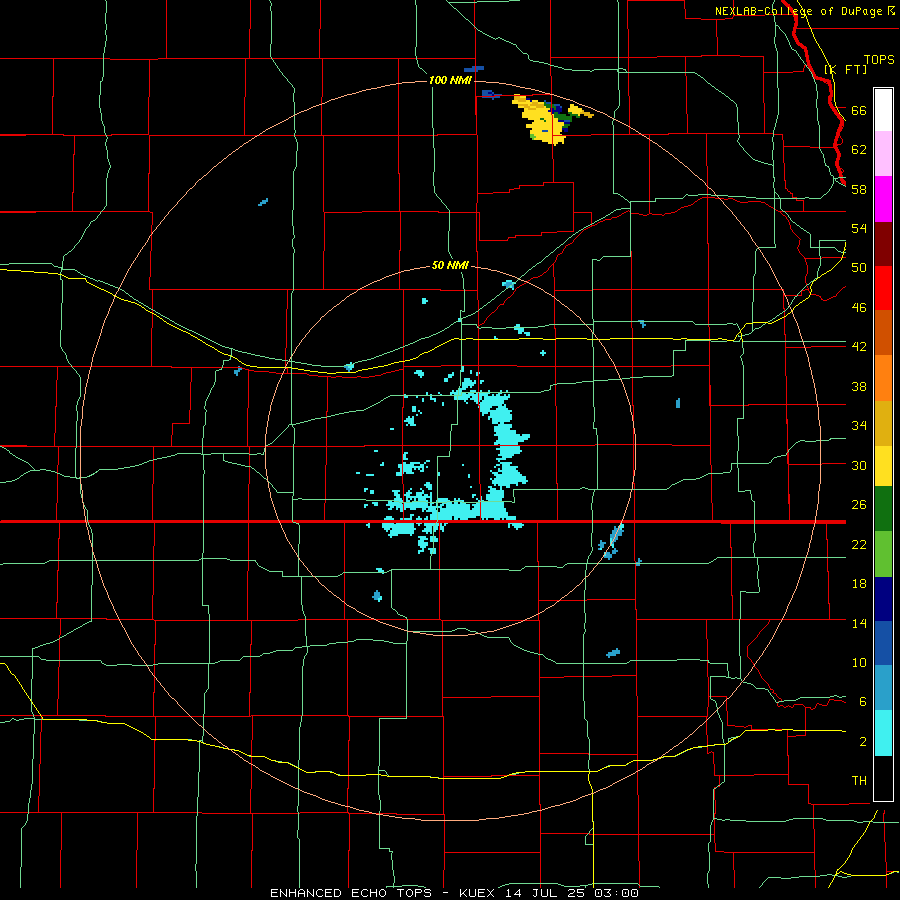
Task: Click the '14' legend value
Action: (859, 623)
